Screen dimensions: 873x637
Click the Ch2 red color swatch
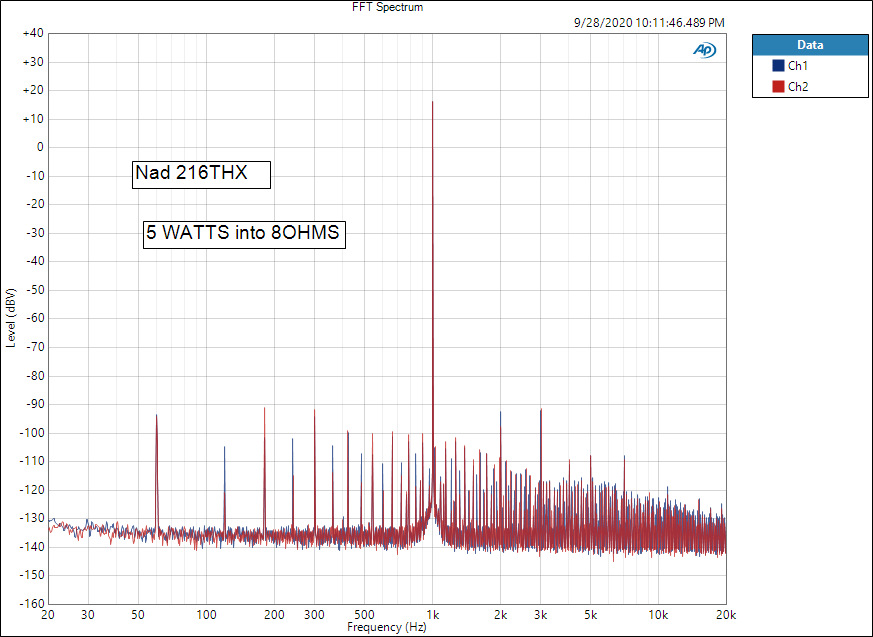pyautogui.click(x=778, y=86)
